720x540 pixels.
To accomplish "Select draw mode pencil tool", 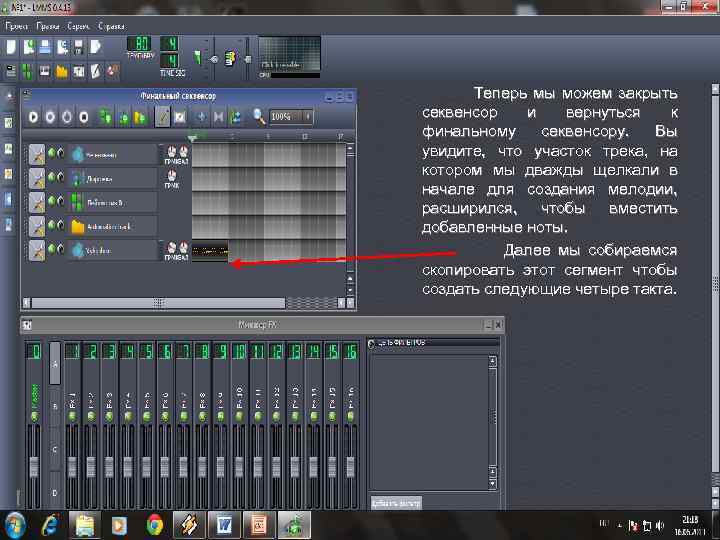I will tap(163, 117).
